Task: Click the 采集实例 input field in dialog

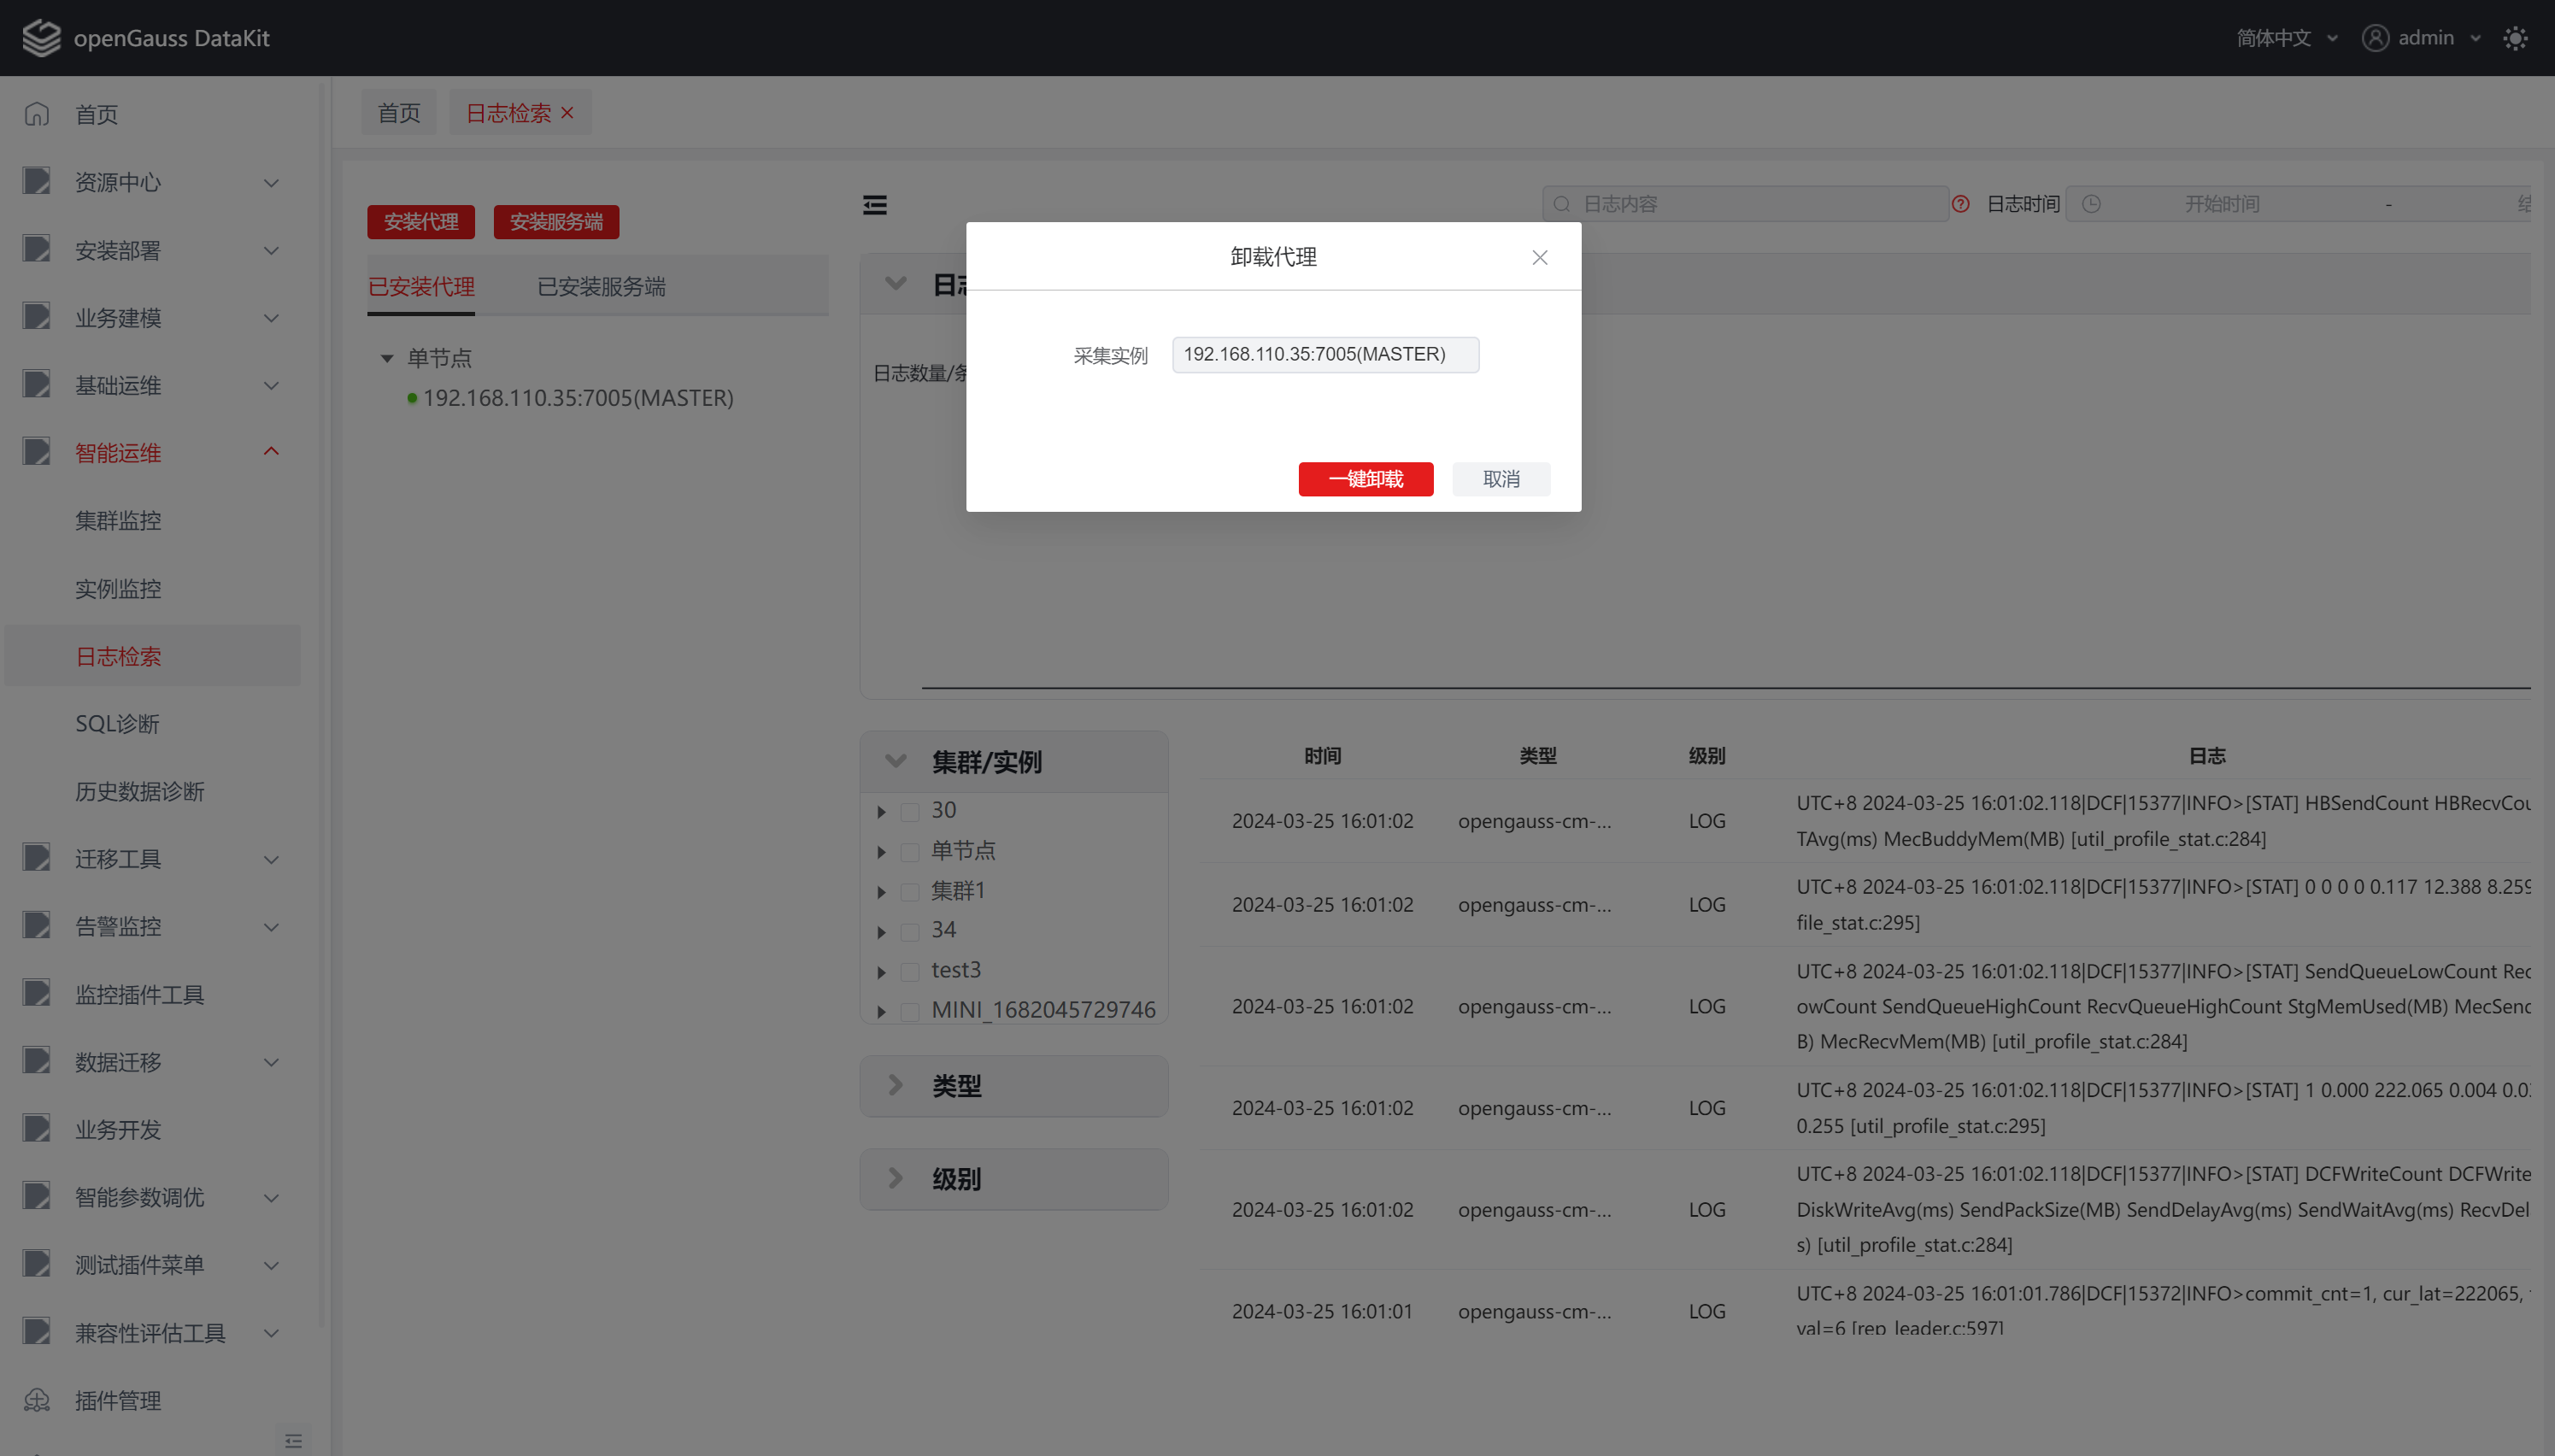Action: (x=1324, y=354)
